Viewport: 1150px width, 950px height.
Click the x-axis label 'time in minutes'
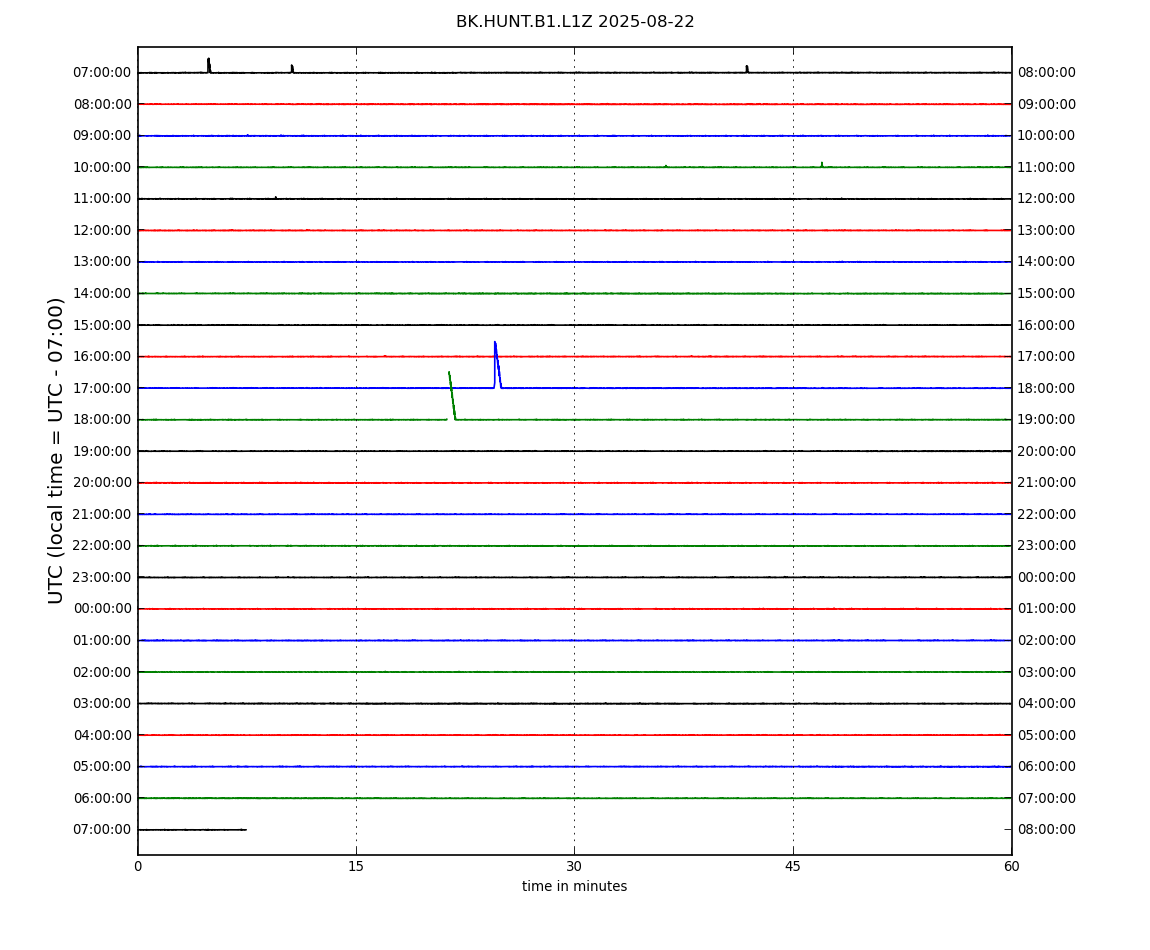click(574, 886)
